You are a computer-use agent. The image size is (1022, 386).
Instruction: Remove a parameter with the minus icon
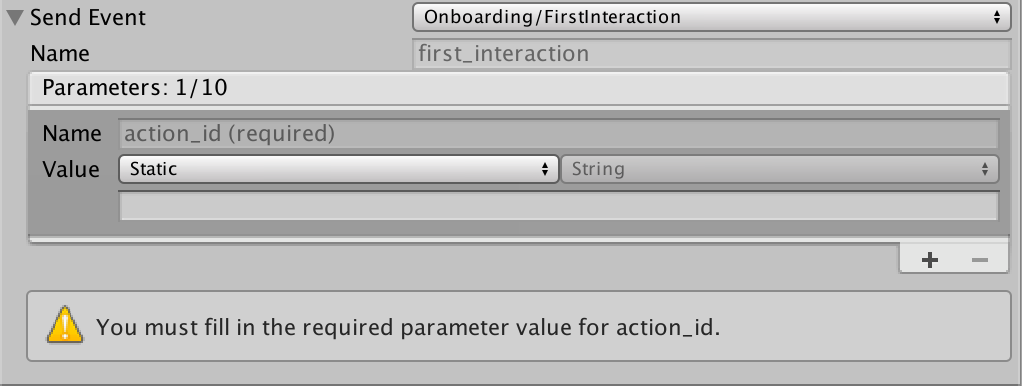tap(980, 260)
